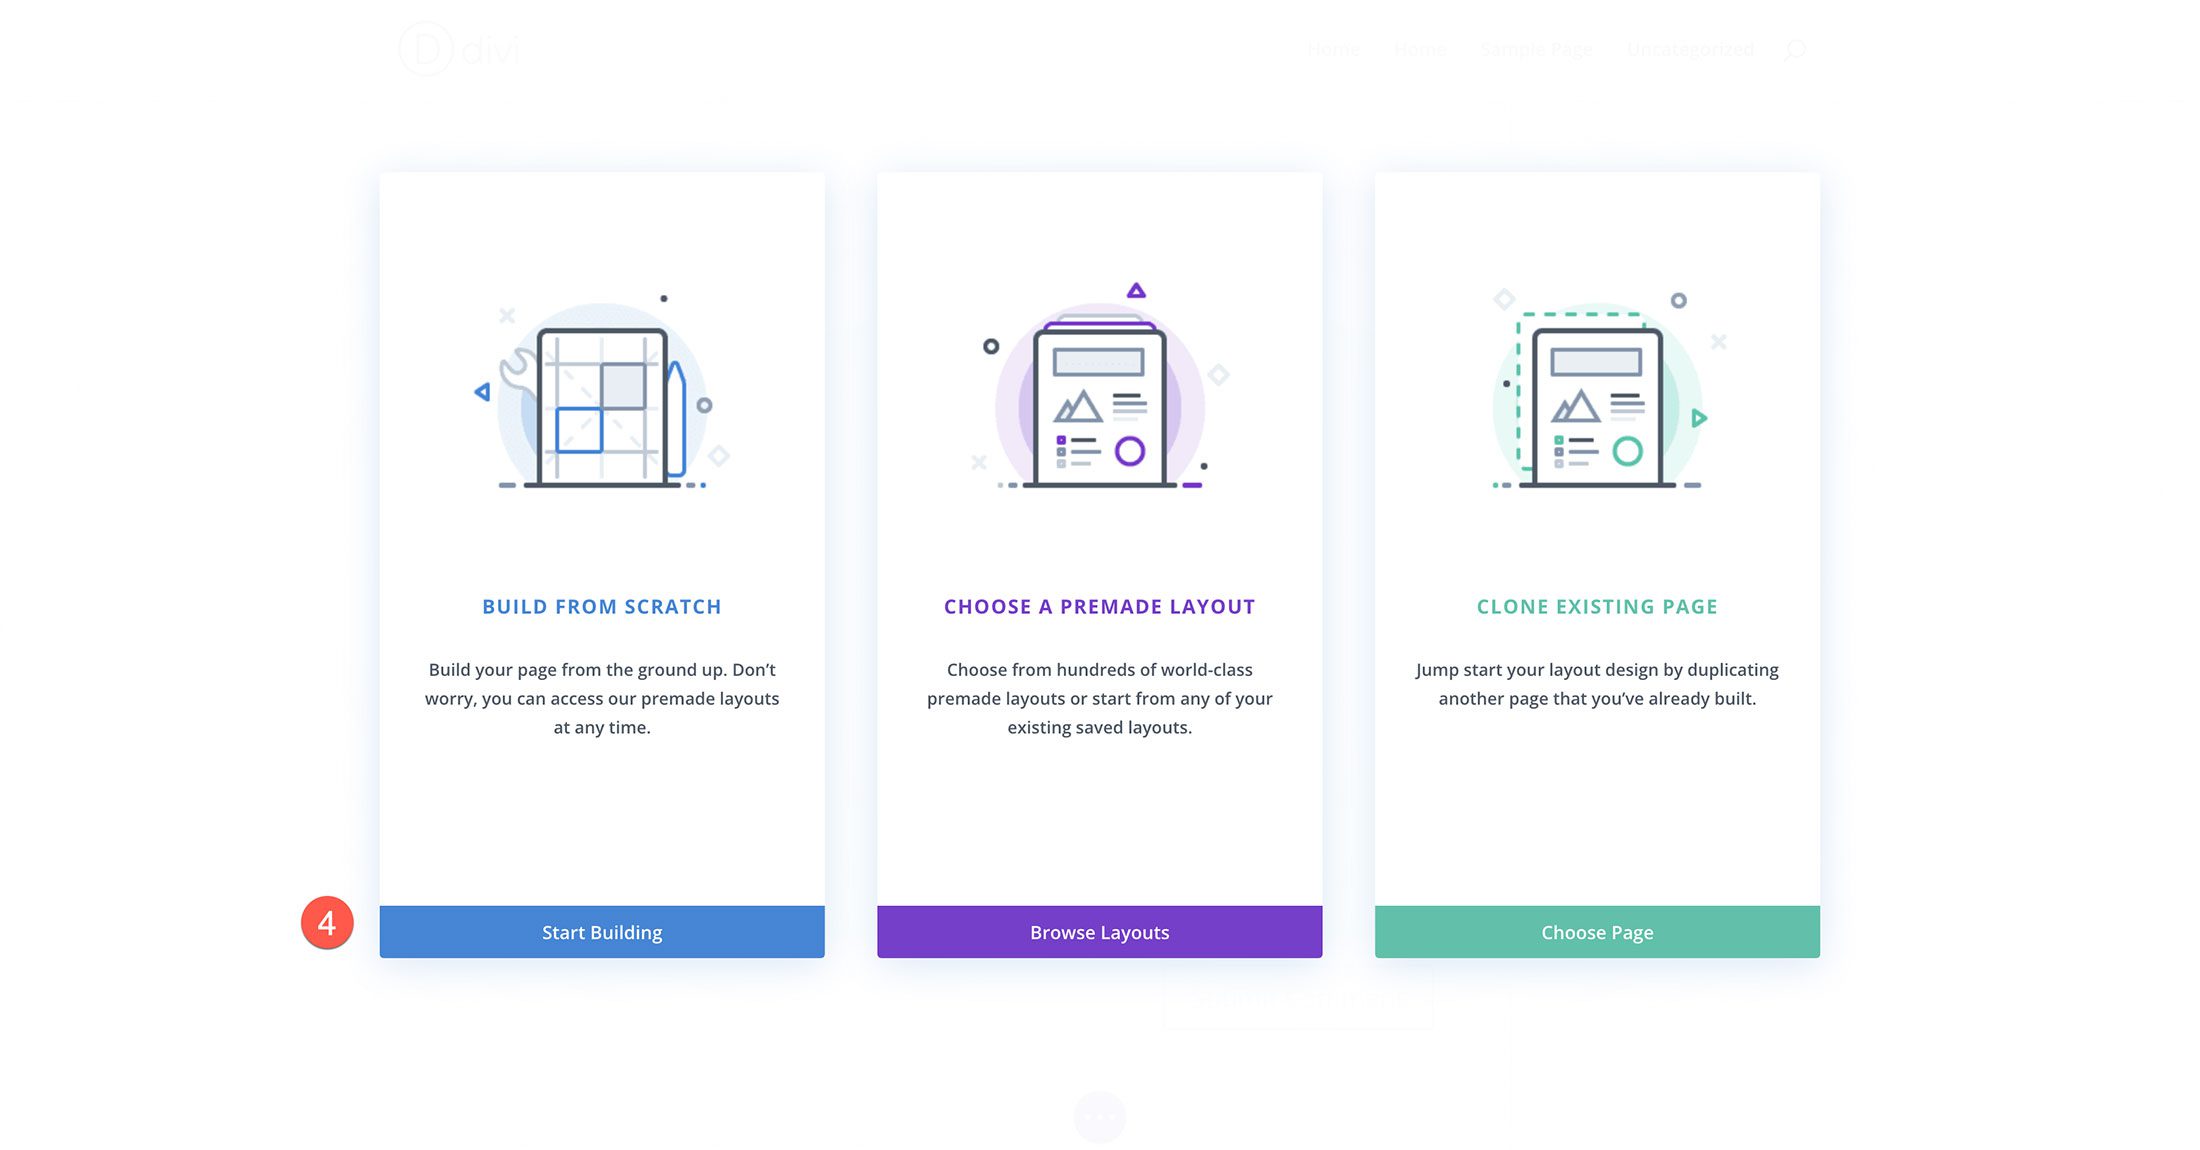Click Browse Layouts button on middle card

(x=1099, y=932)
